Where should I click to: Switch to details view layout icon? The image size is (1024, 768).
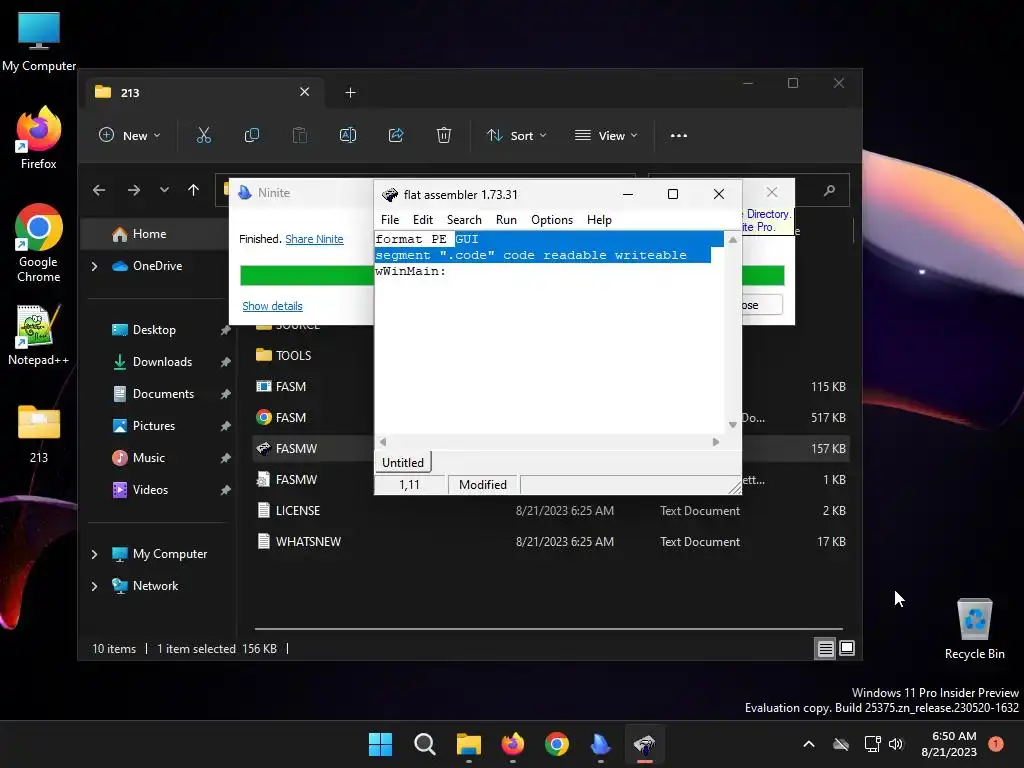[x=825, y=648]
